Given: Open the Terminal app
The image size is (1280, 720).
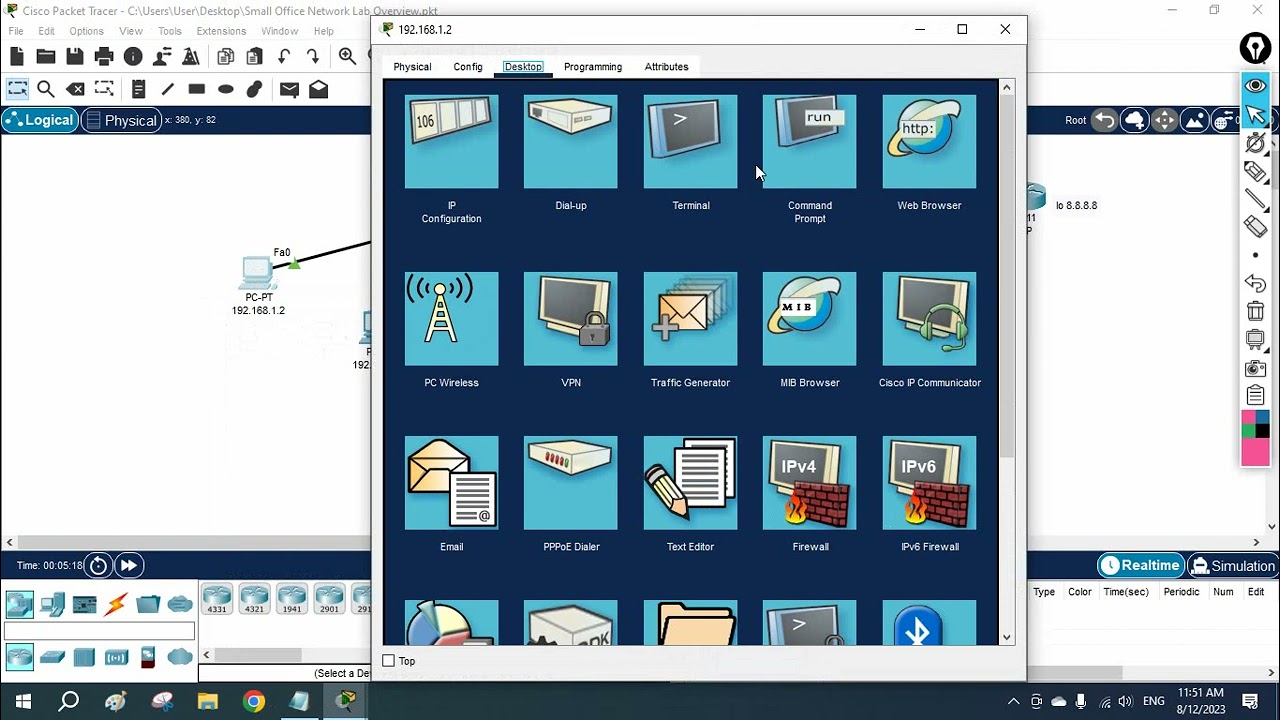Looking at the screenshot, I should 690,142.
